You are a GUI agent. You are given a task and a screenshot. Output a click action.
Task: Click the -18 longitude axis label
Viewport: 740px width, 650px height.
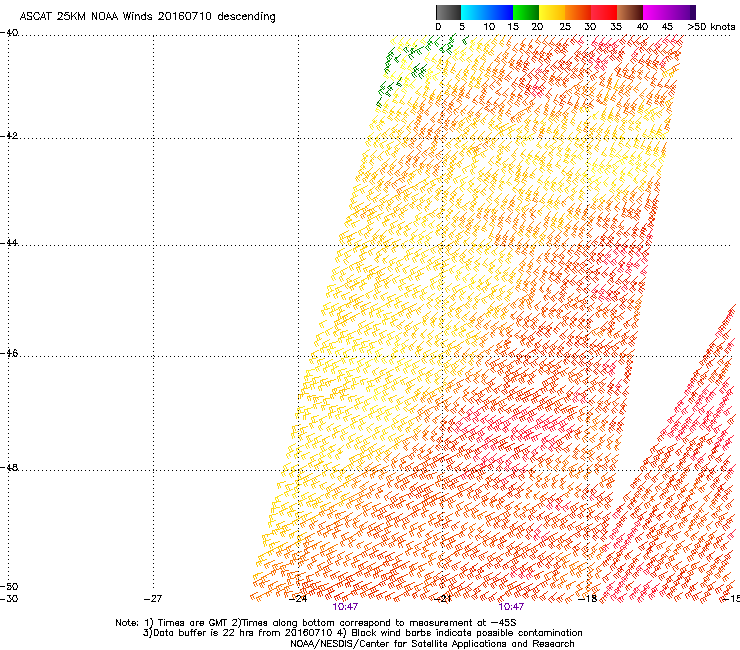tap(588, 599)
